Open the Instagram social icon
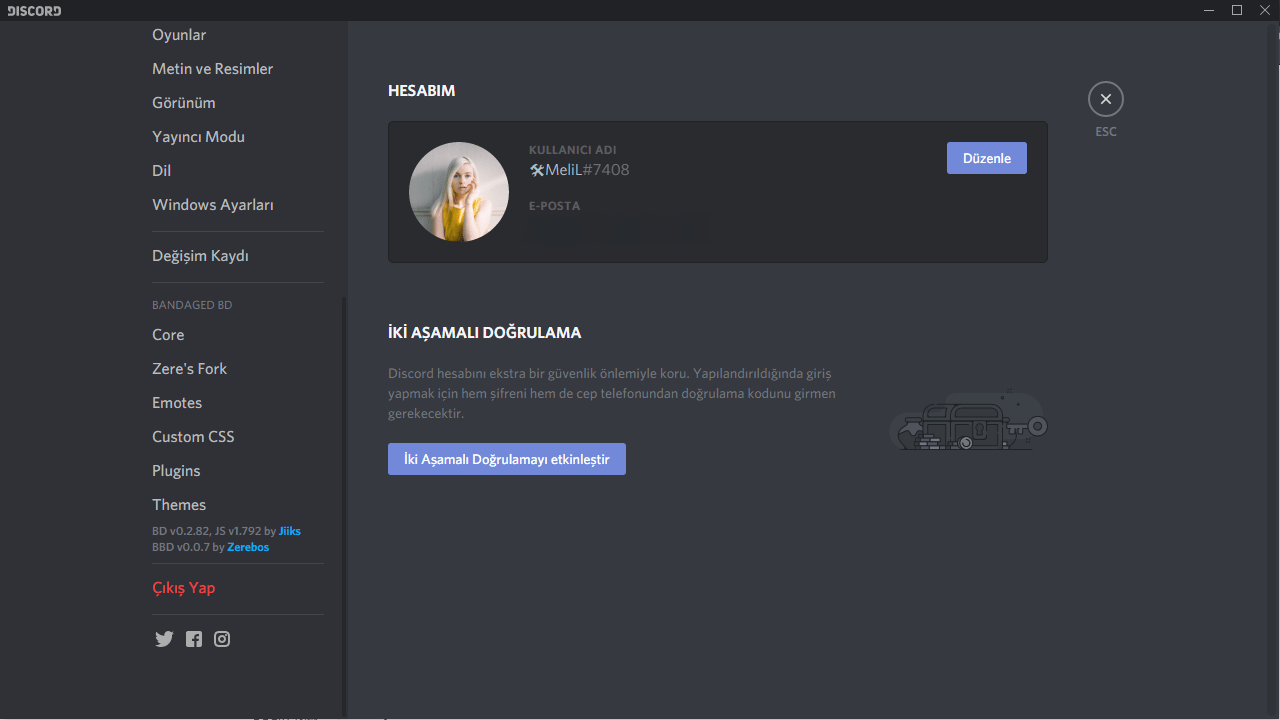 click(222, 639)
